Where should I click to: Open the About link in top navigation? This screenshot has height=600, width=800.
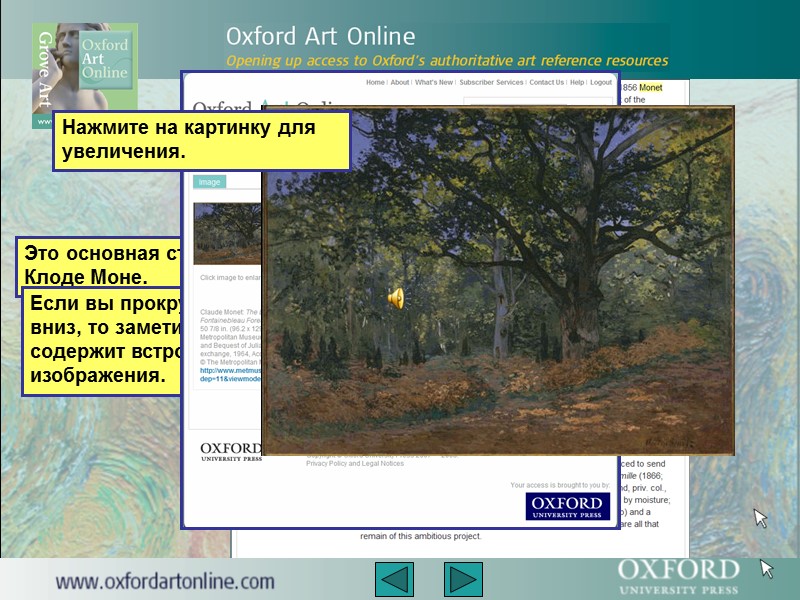point(400,82)
